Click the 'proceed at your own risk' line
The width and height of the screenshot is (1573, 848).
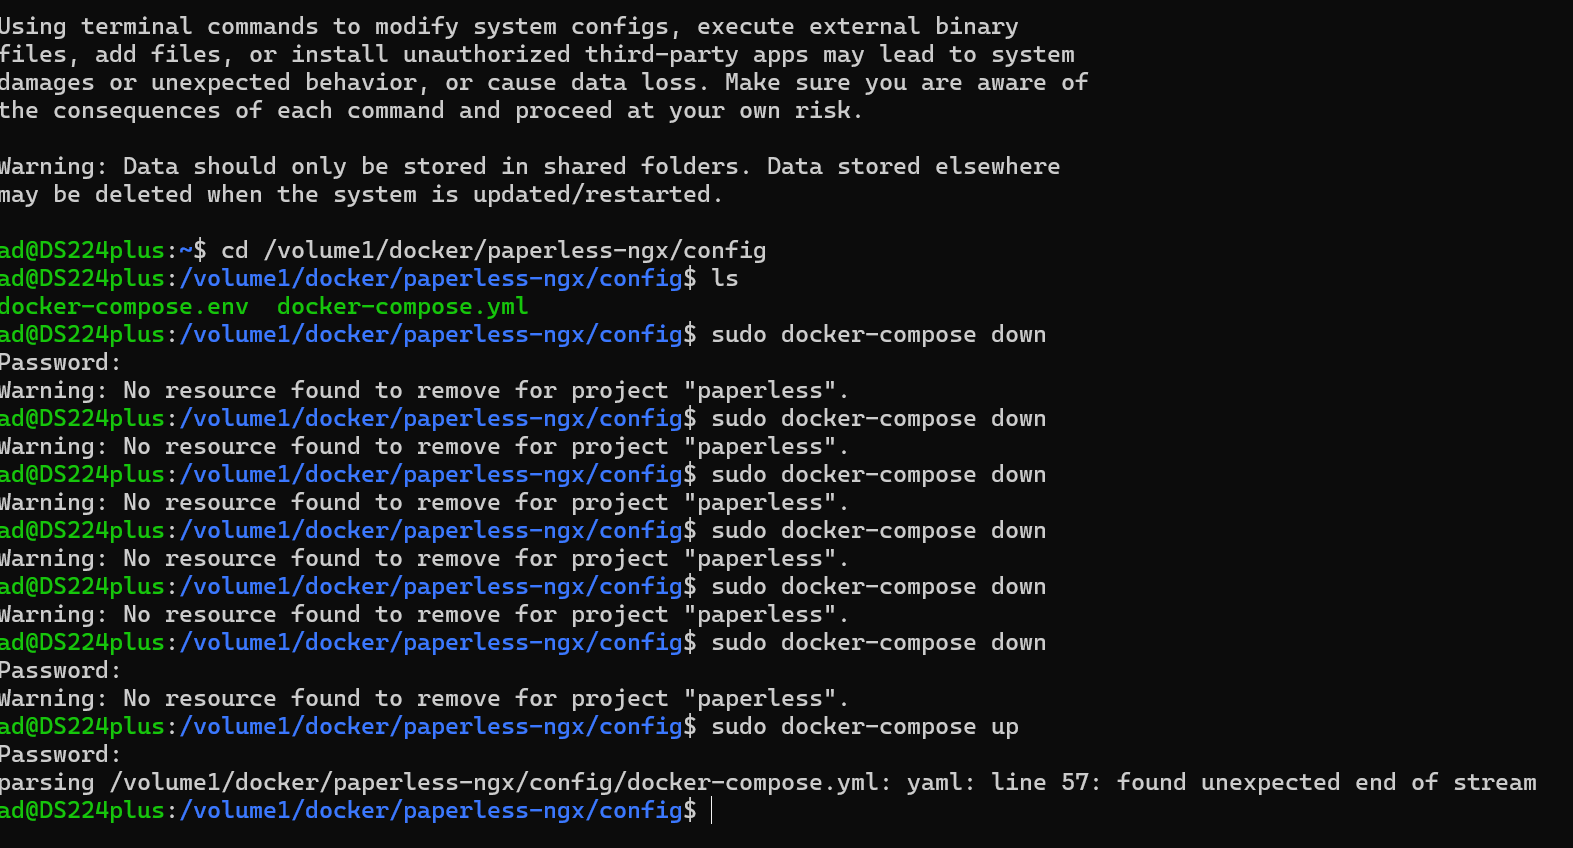click(x=431, y=111)
